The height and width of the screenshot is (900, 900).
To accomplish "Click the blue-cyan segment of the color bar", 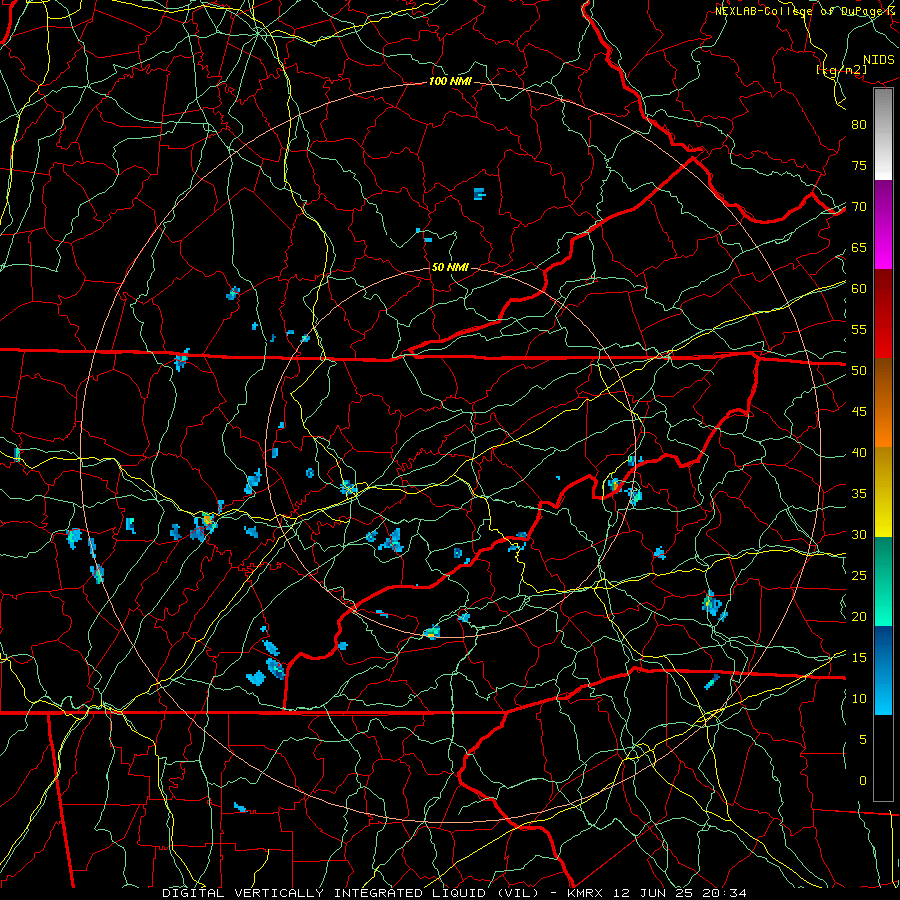I will (883, 670).
